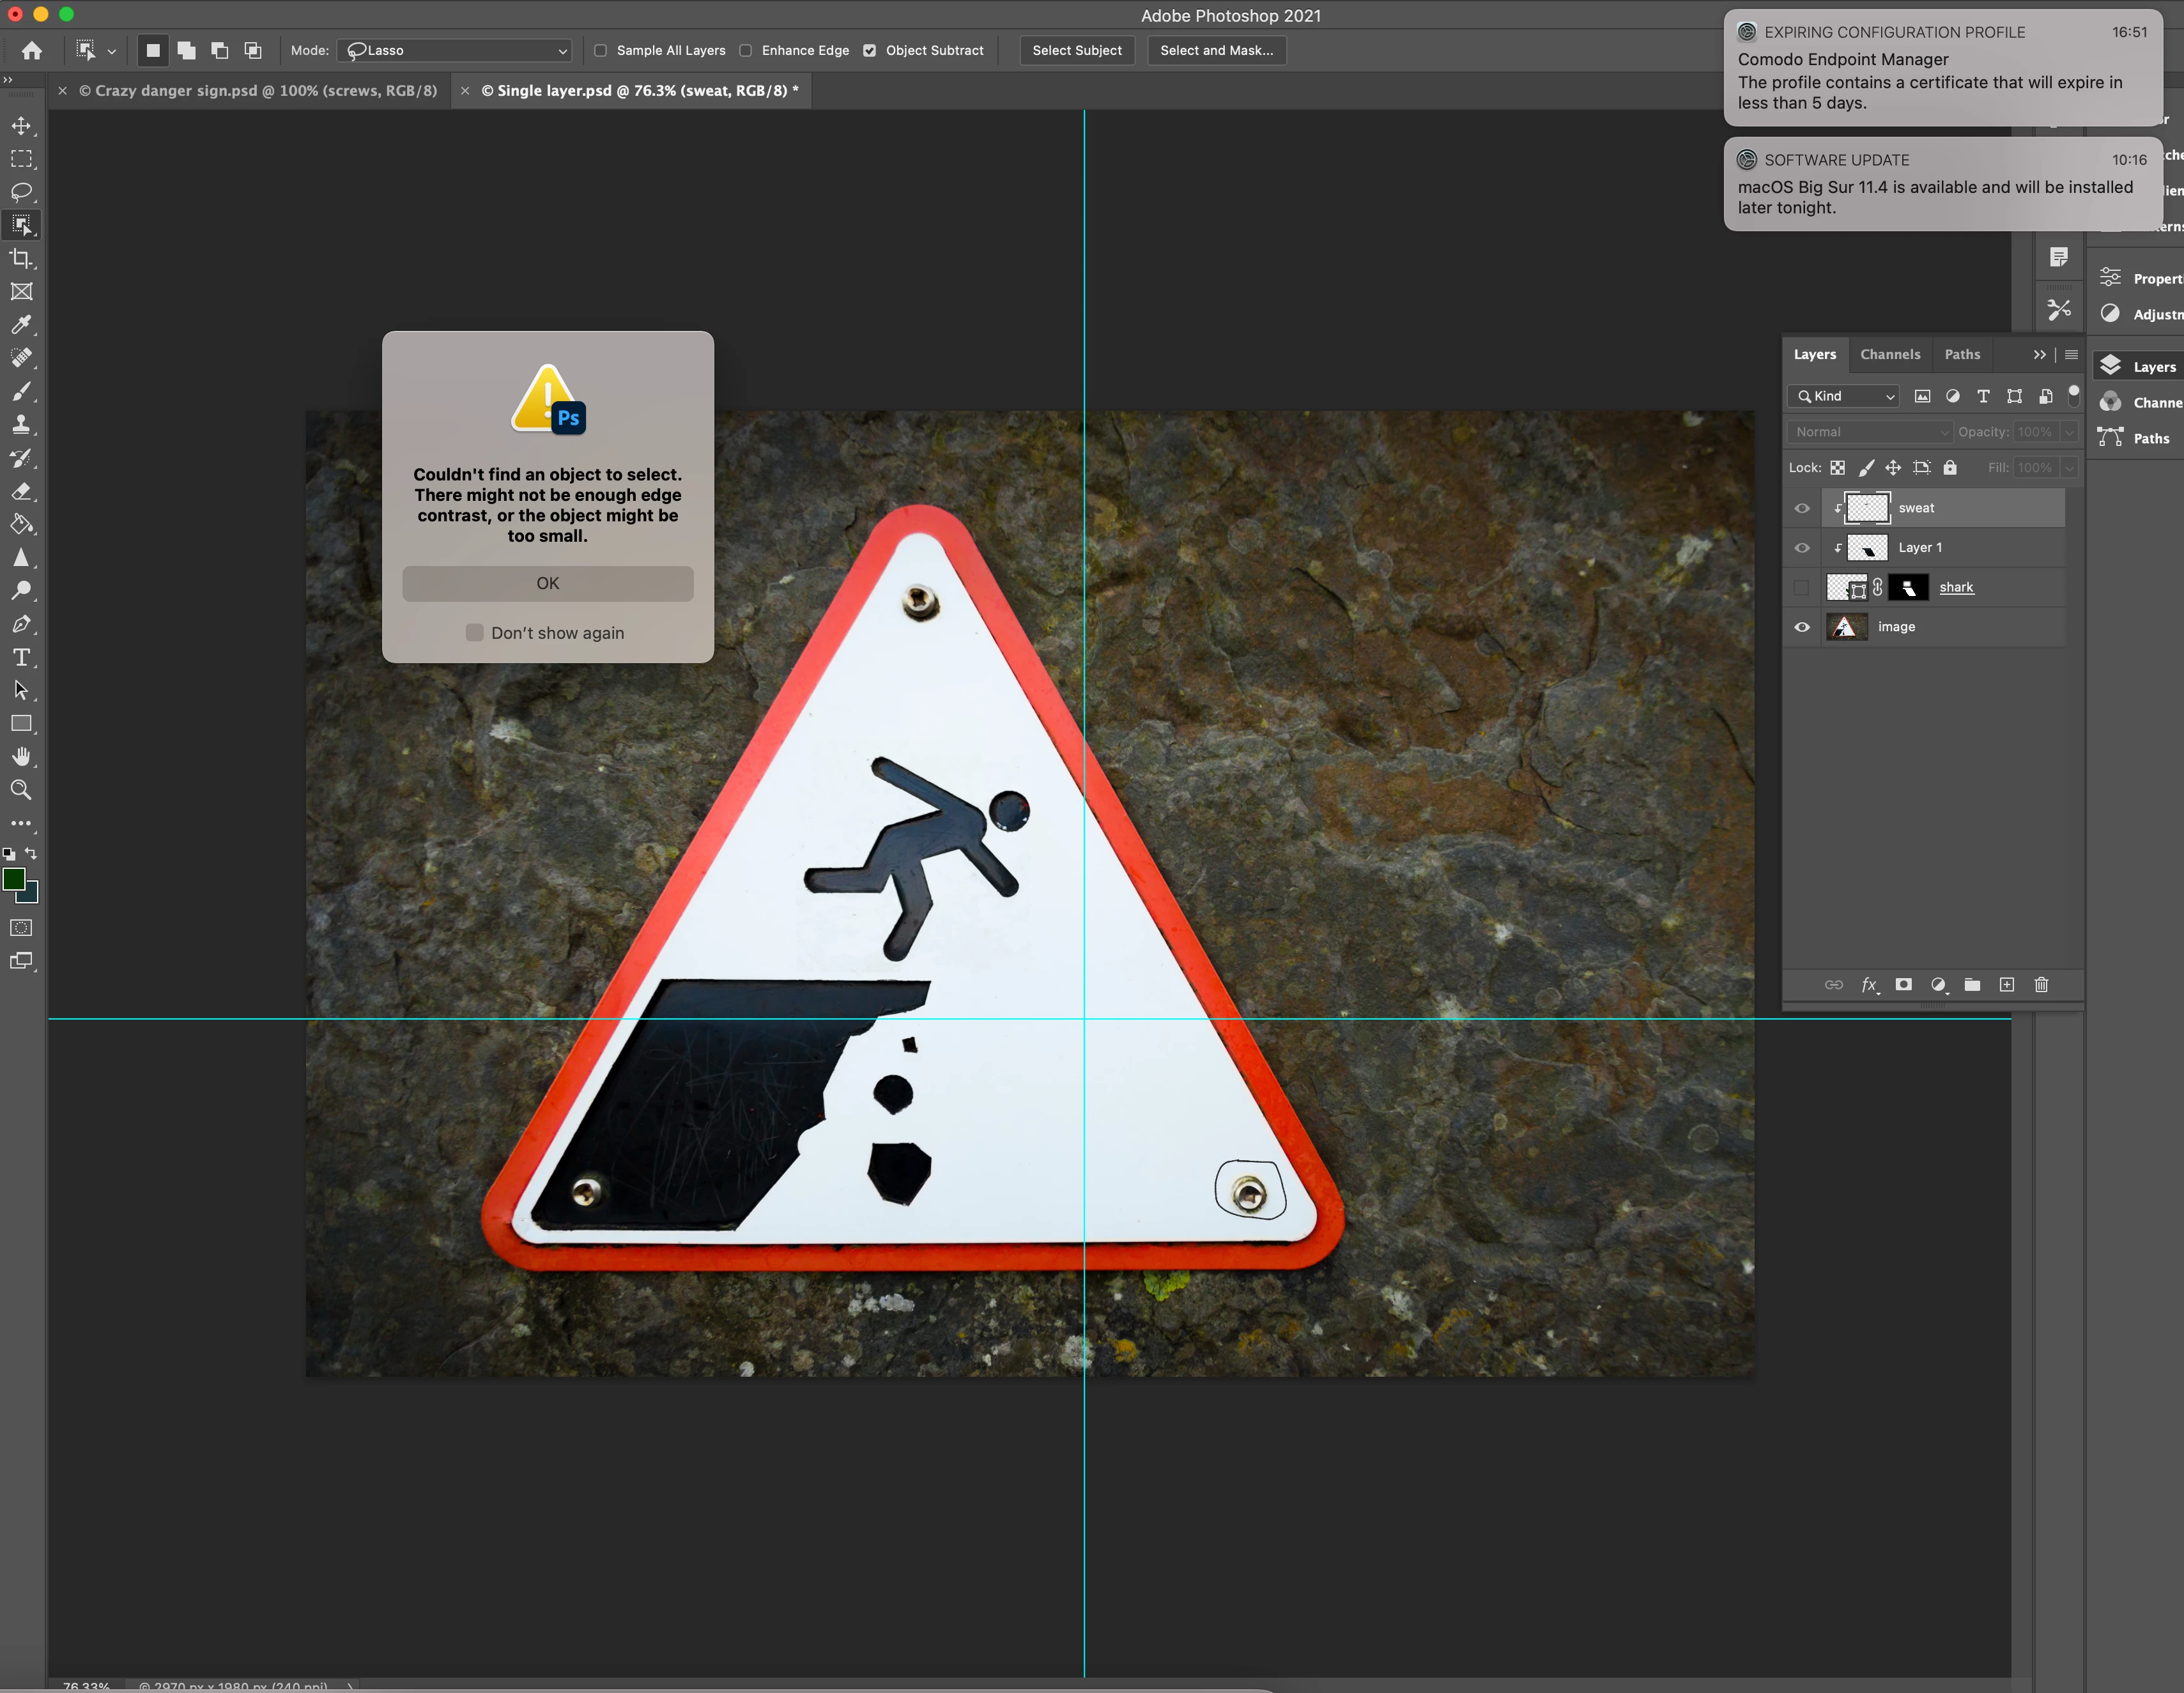Enable Sample All Layers checkbox
2184x1693 pixels.
point(601,51)
